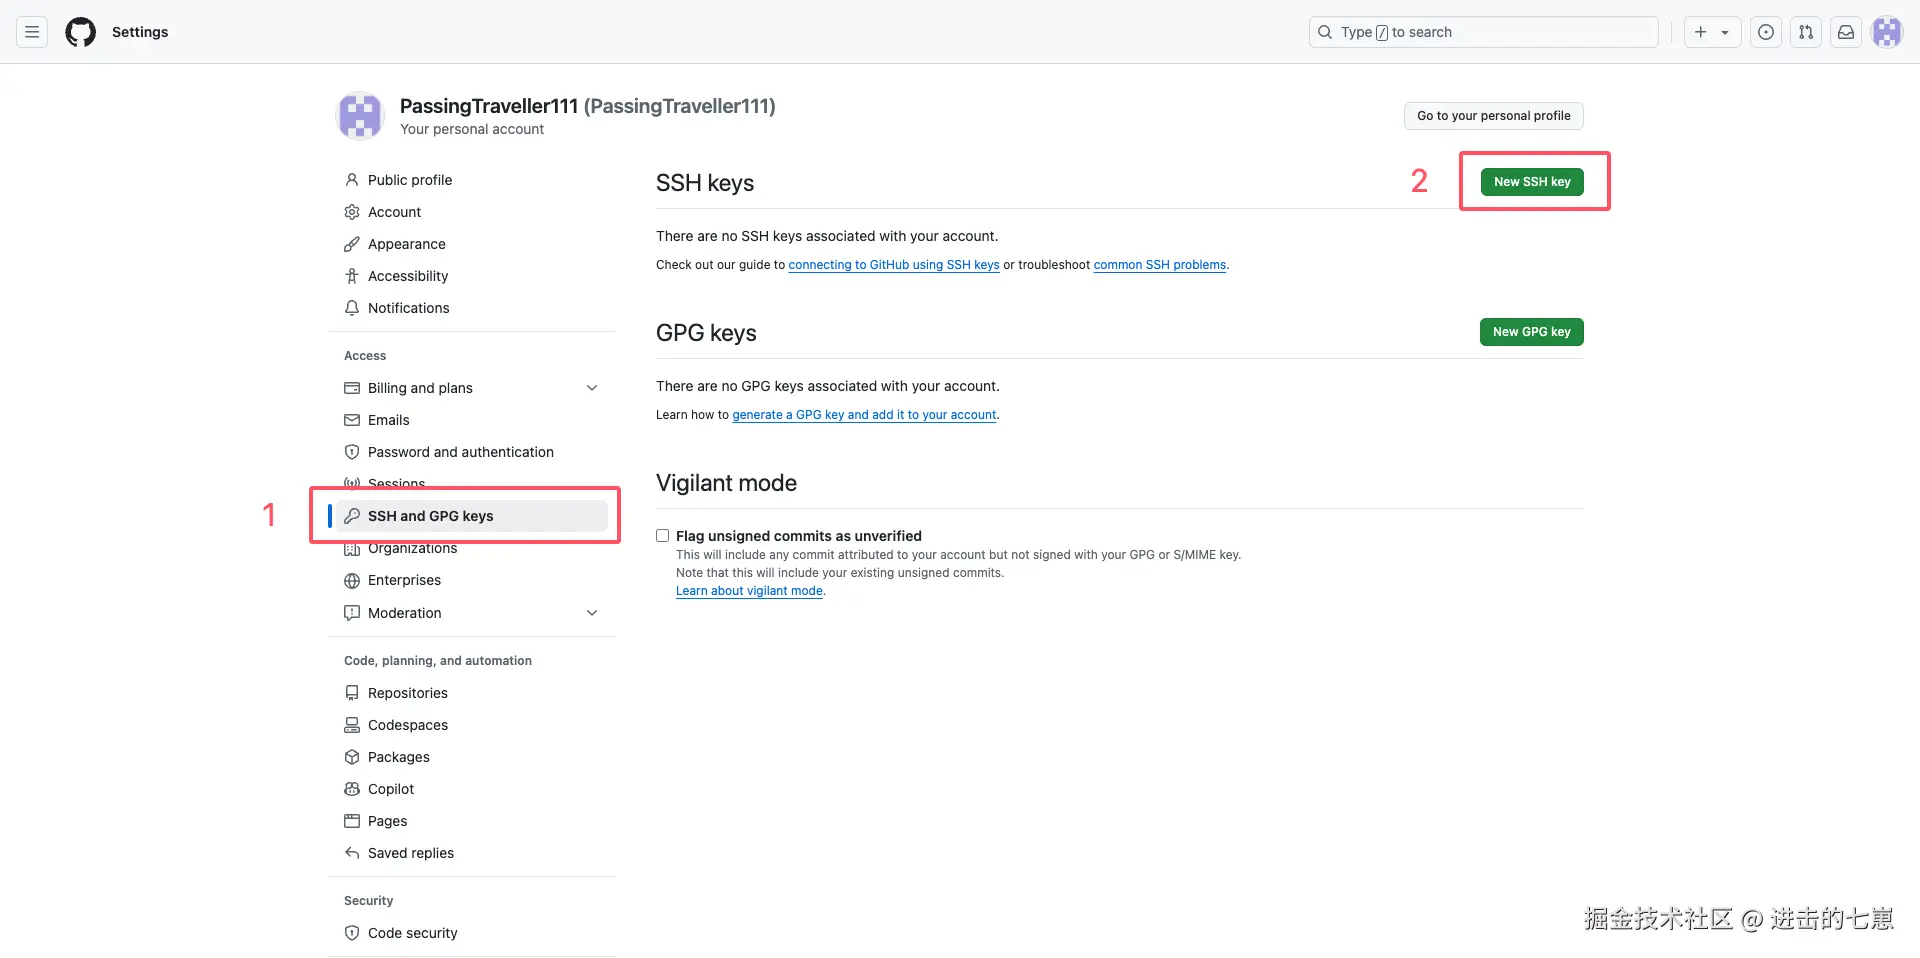This screenshot has height=958, width=1920.
Task: Open Pages settings
Action: pos(388,821)
